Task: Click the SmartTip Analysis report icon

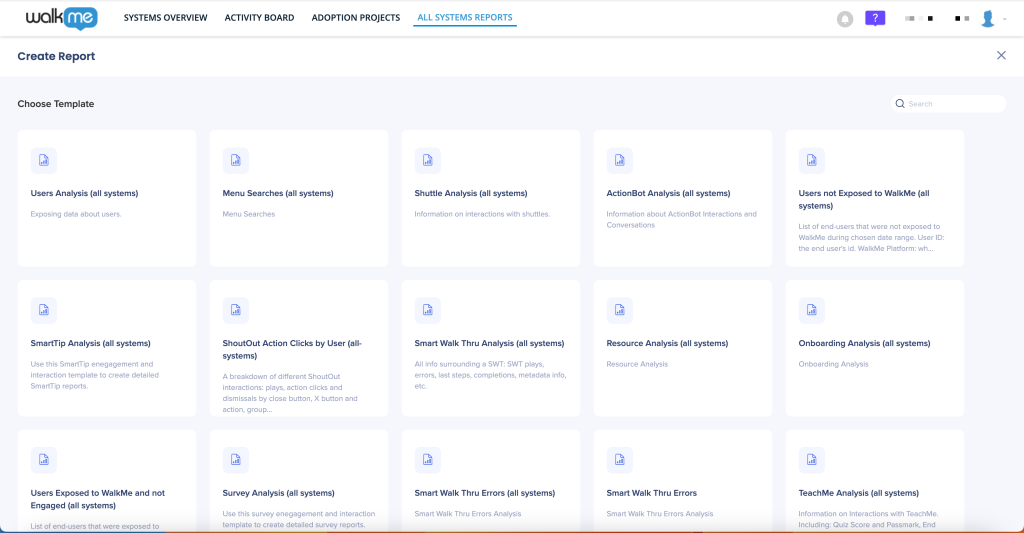Action: [x=44, y=311]
